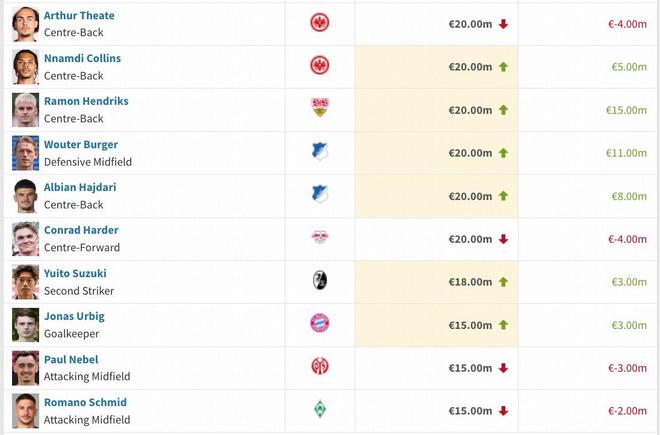The height and width of the screenshot is (435, 660).
Task: Click Paul Nebel's €15.00m market value
Action: pyautogui.click(x=470, y=368)
